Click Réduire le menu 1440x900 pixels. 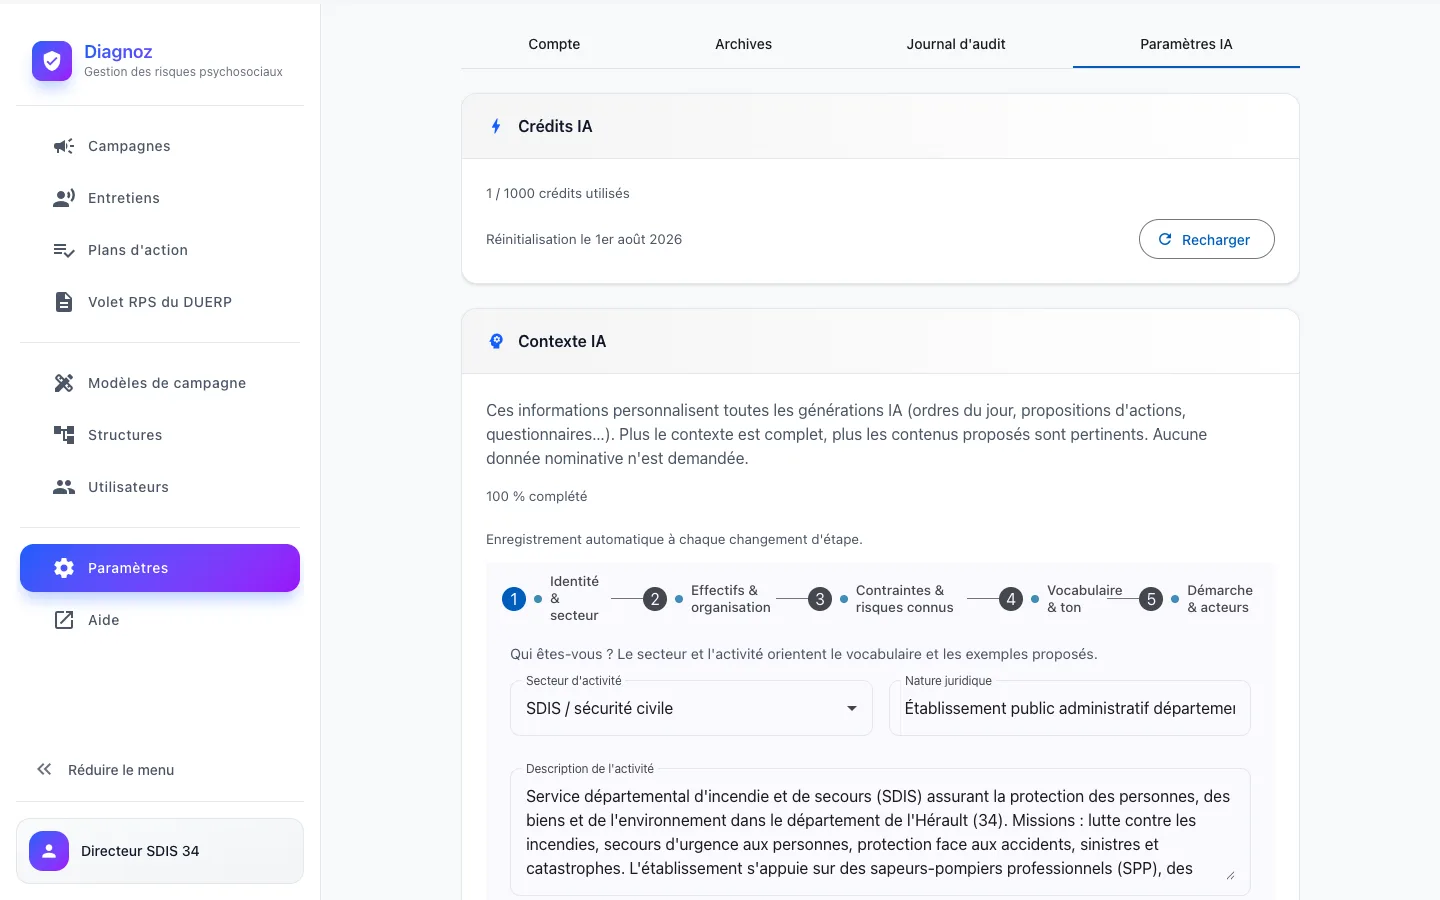click(160, 769)
